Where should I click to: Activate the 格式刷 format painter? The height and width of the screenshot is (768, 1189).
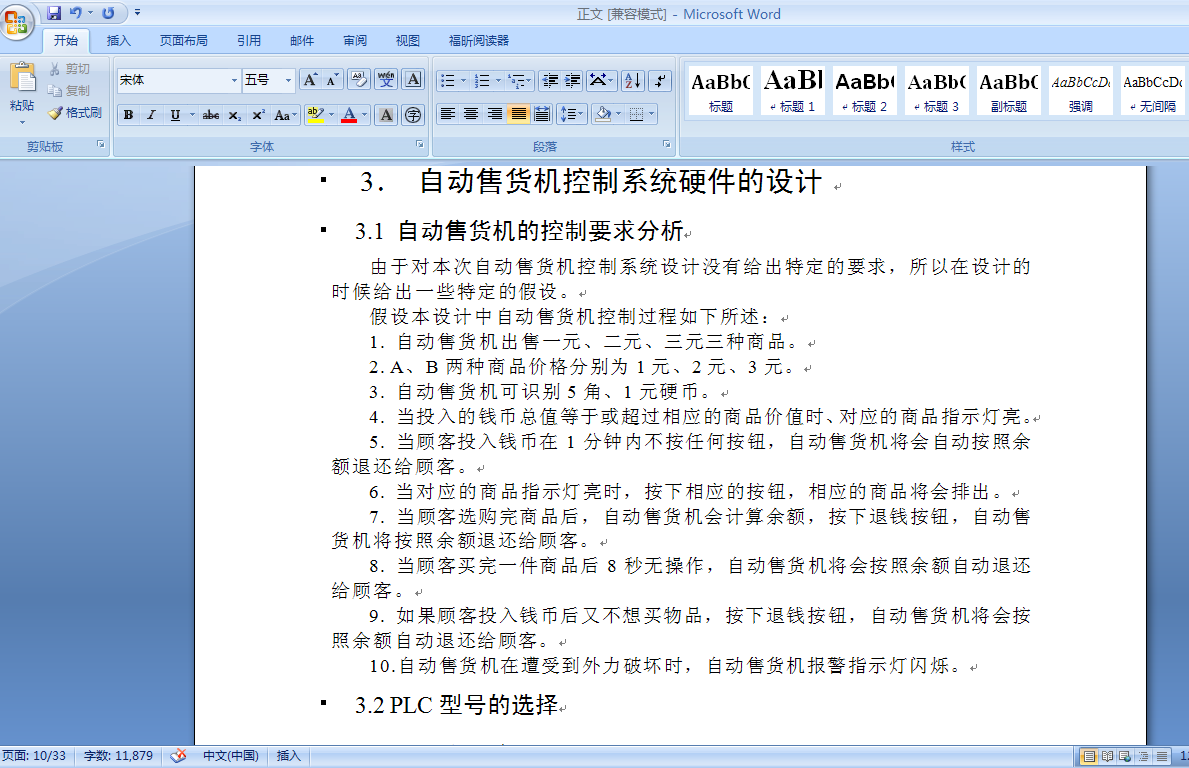75,113
